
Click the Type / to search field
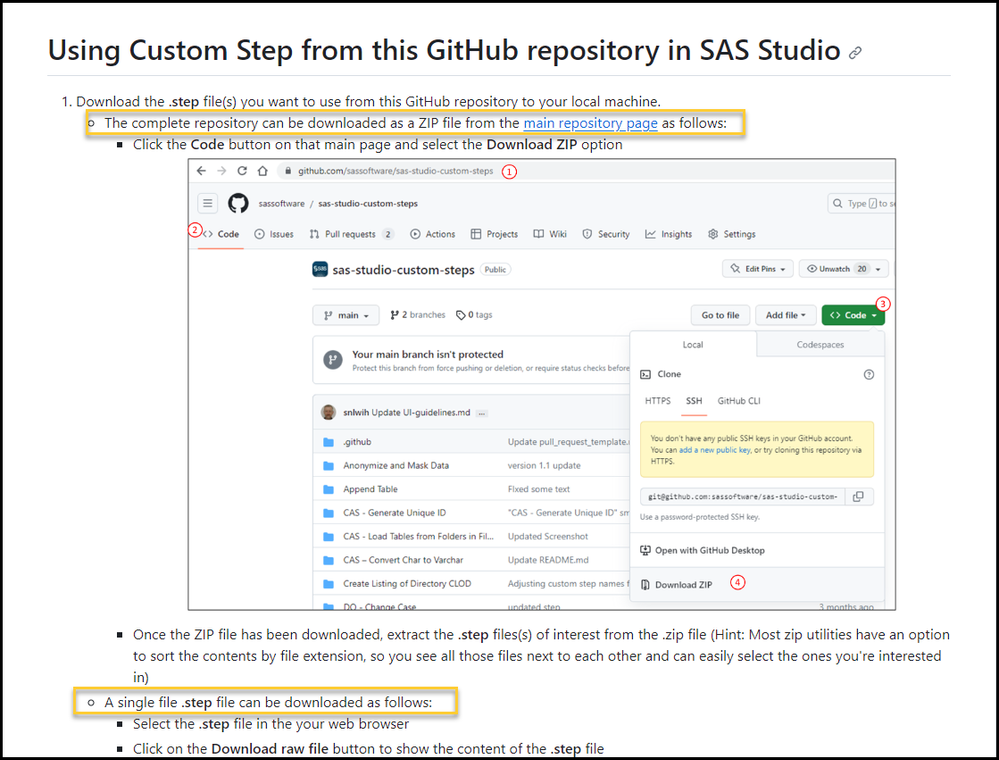coord(861,203)
